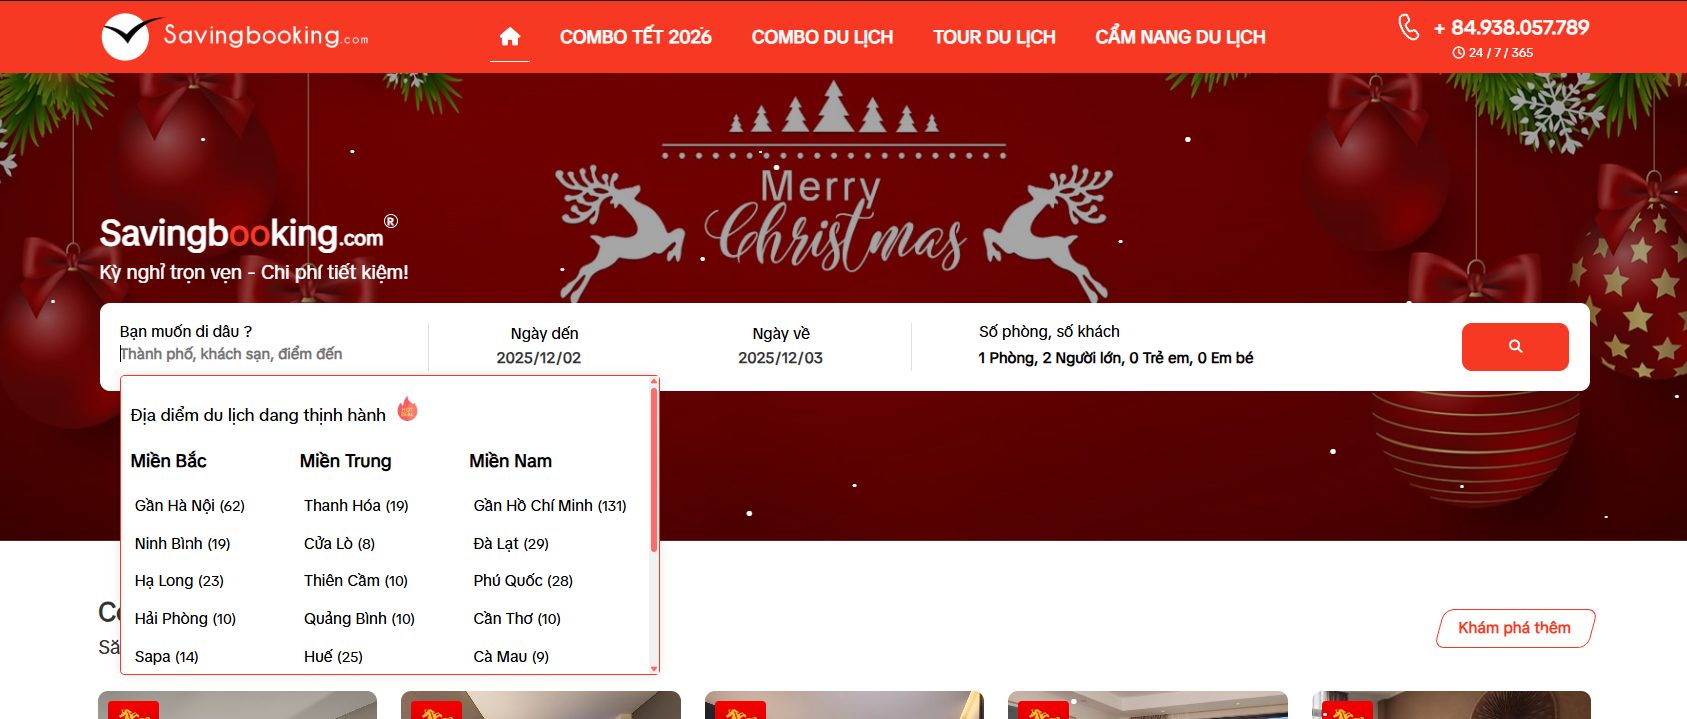Open the Ngày đến date picker

[x=539, y=346]
